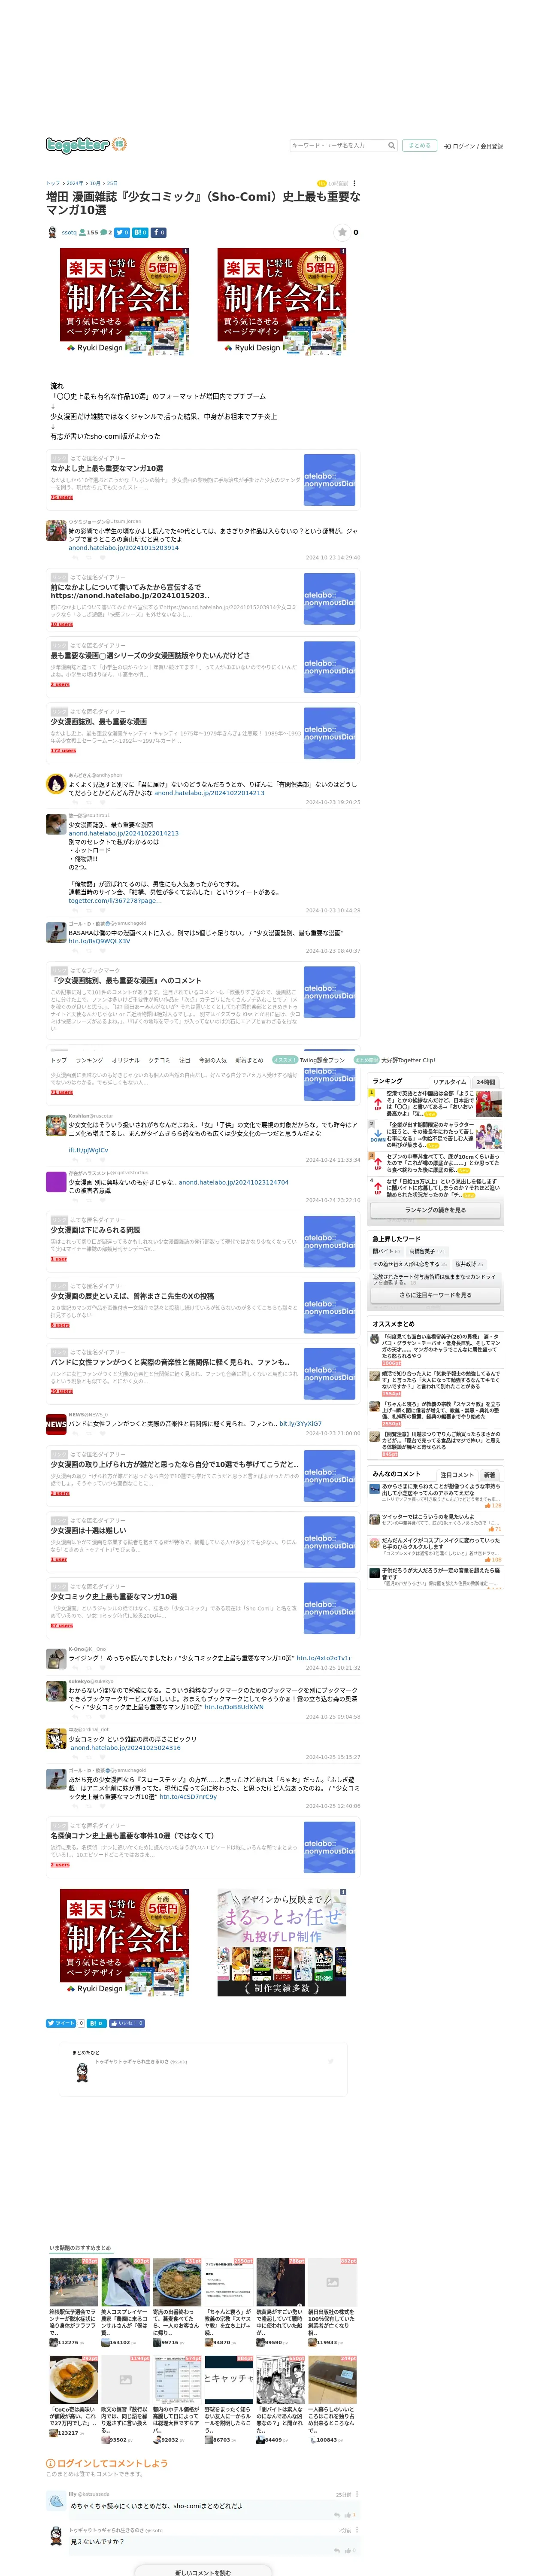This screenshot has width=551, height=2576.
Task: Click the Togetter logo
Action: click(85, 145)
